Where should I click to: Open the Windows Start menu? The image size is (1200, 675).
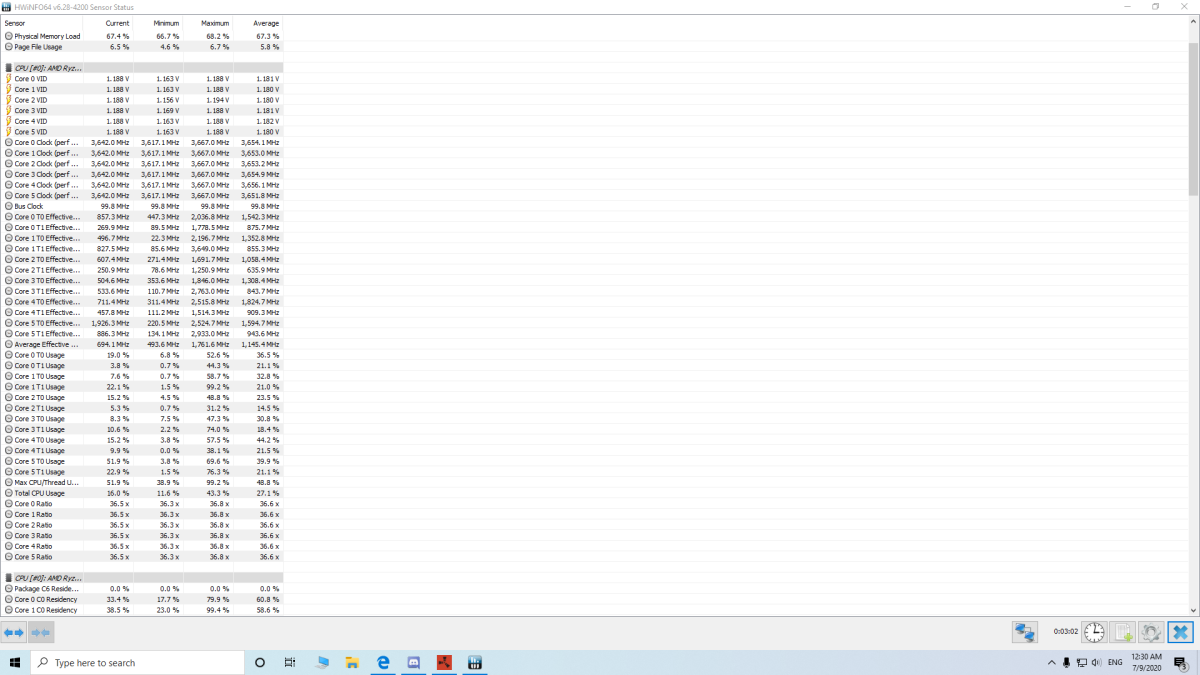[15, 662]
